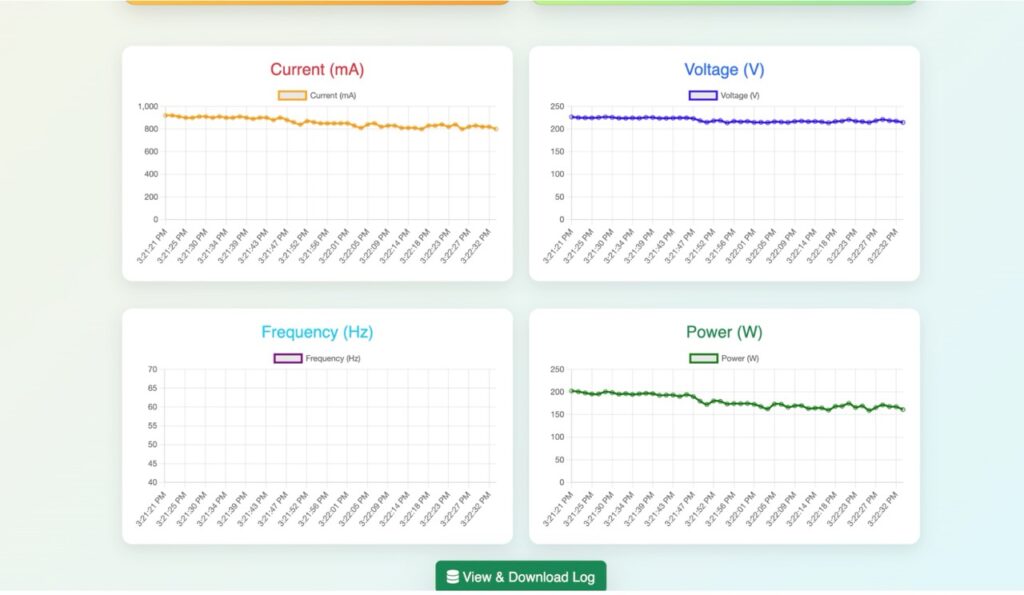This screenshot has width=1024, height=595.
Task: Open the View & Download Log panel
Action: click(521, 577)
